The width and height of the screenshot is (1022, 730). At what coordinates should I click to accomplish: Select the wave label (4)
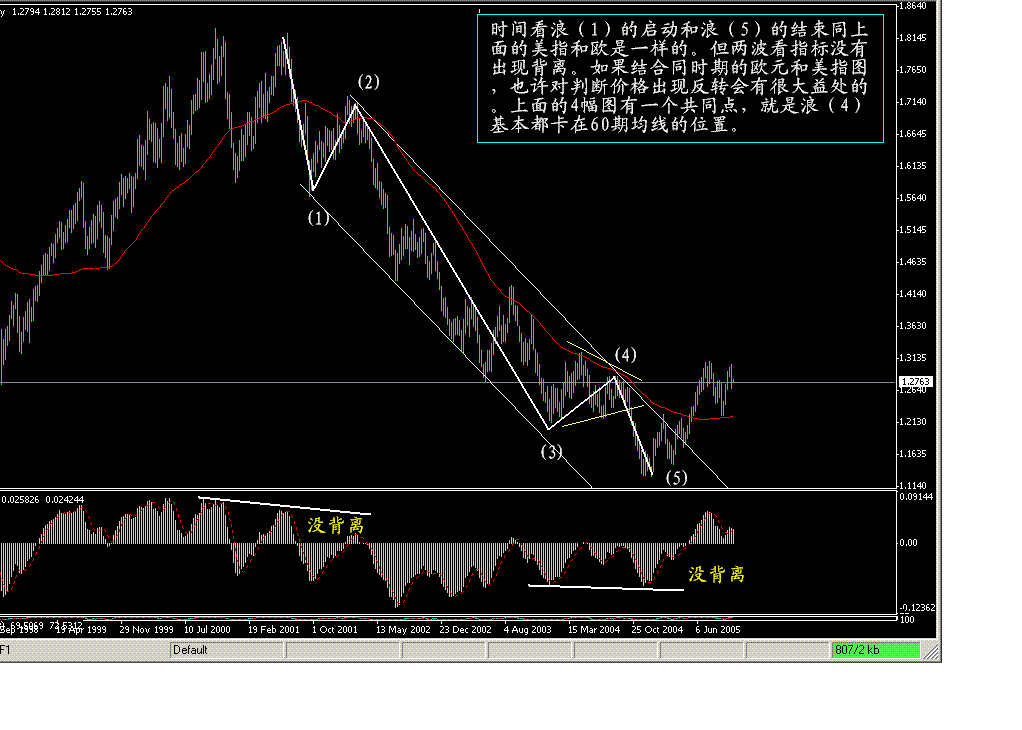tap(626, 355)
